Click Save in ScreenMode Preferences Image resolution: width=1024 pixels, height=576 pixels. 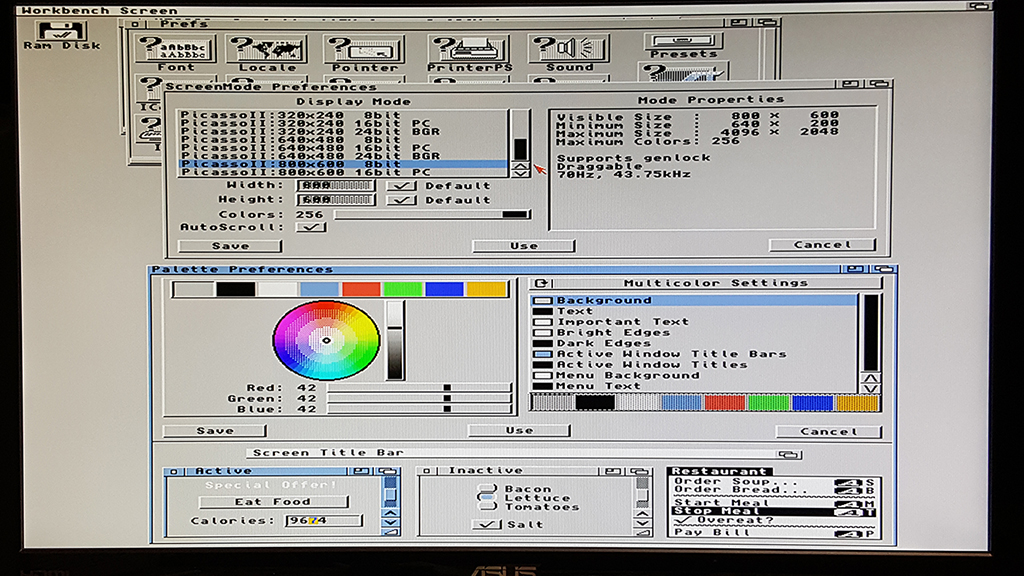tap(230, 246)
